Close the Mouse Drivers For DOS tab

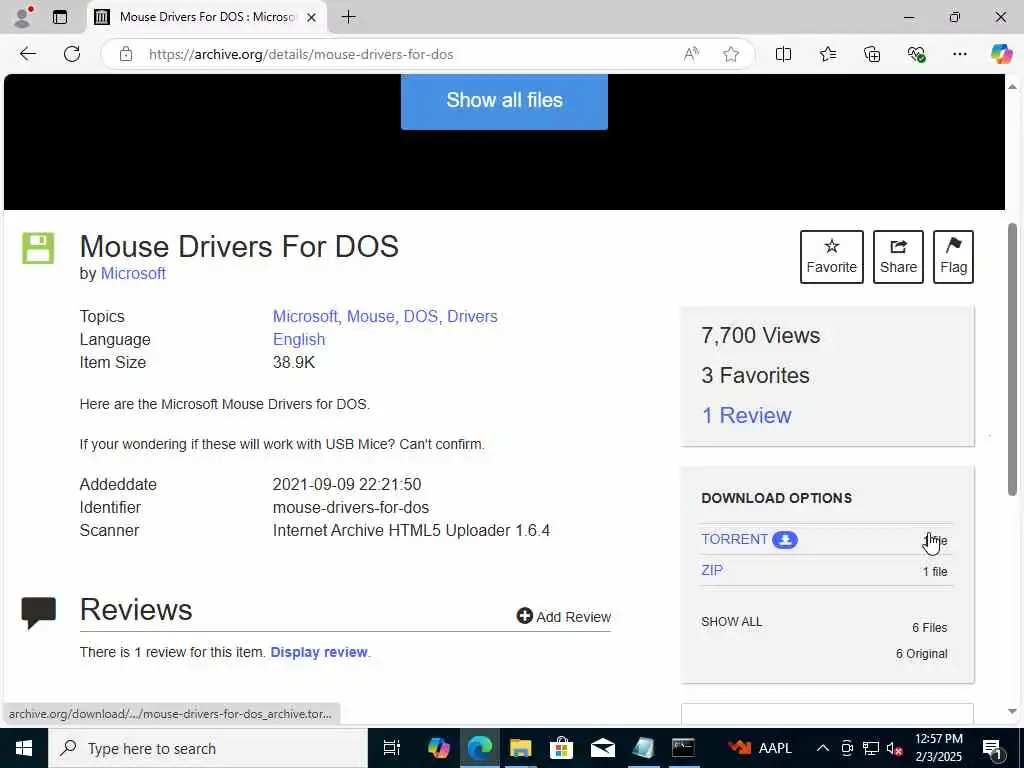pyautogui.click(x=312, y=18)
